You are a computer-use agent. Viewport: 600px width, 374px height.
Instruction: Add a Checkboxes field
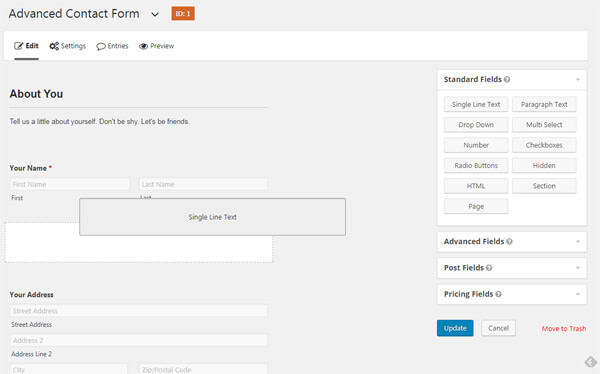click(x=544, y=145)
